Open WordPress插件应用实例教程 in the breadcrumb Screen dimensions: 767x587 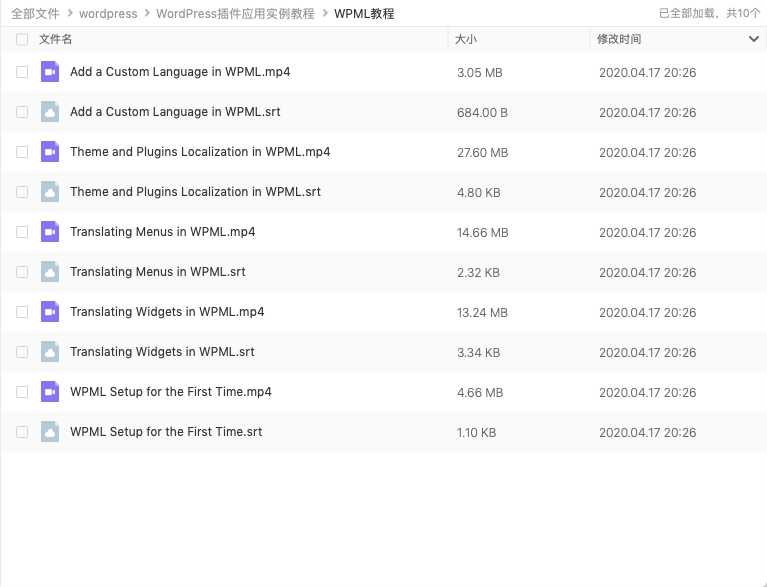click(235, 14)
